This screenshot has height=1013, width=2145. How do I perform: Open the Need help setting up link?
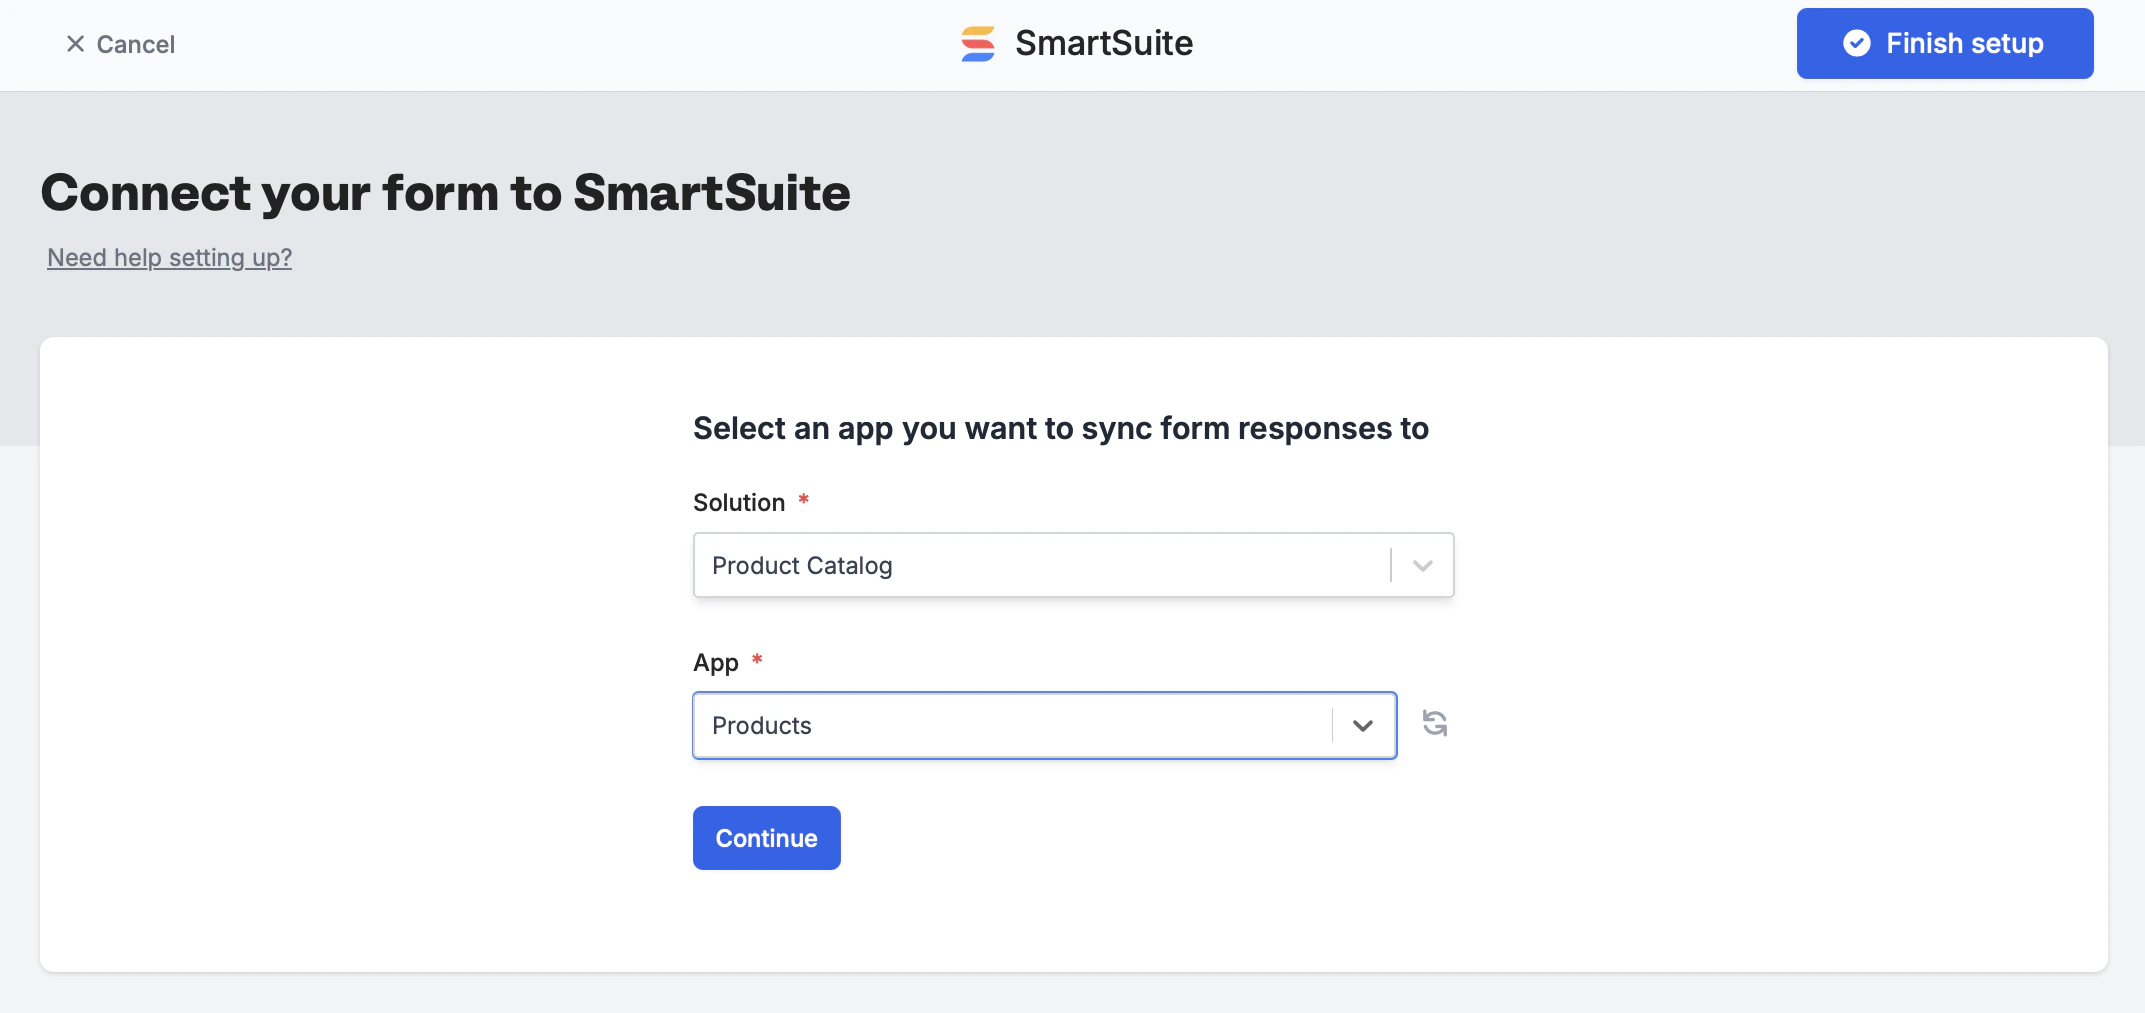169,257
